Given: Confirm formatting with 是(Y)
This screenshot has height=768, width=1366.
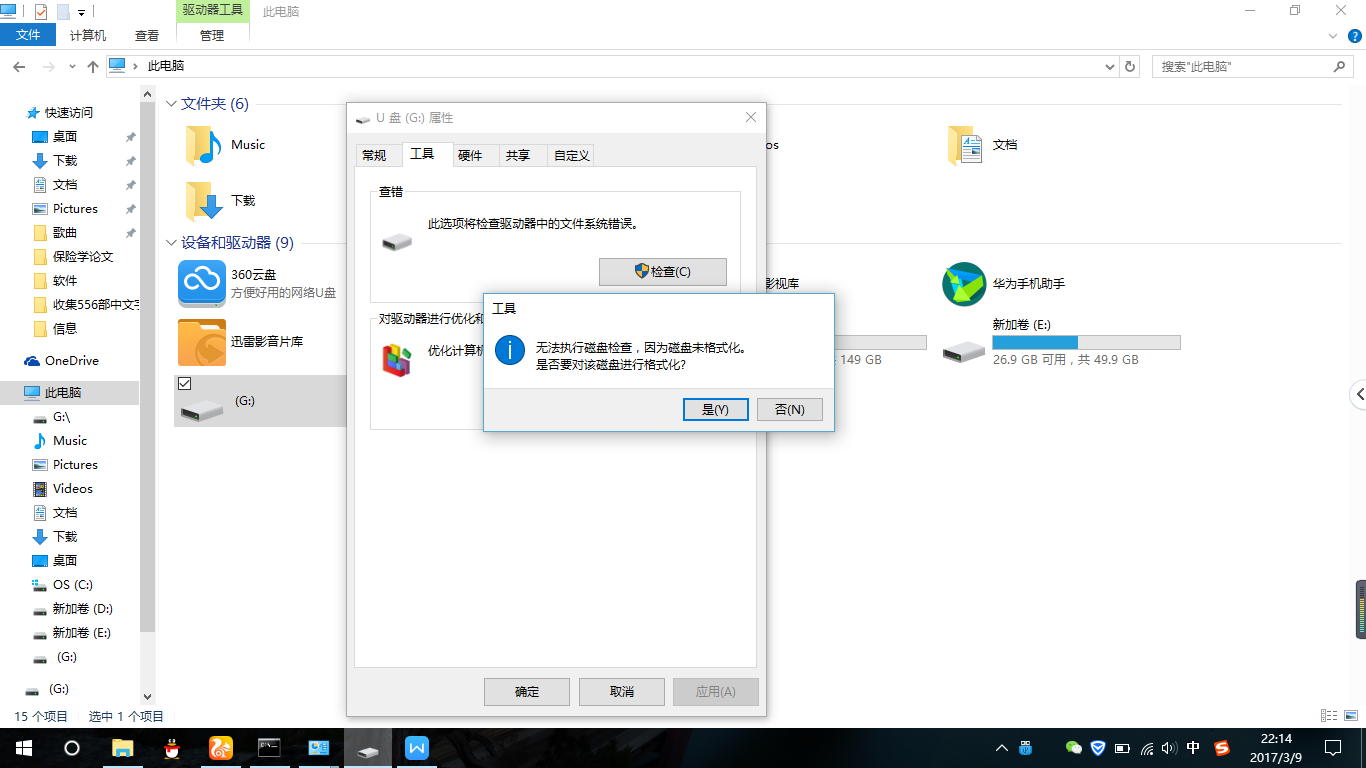Looking at the screenshot, I should (x=715, y=409).
